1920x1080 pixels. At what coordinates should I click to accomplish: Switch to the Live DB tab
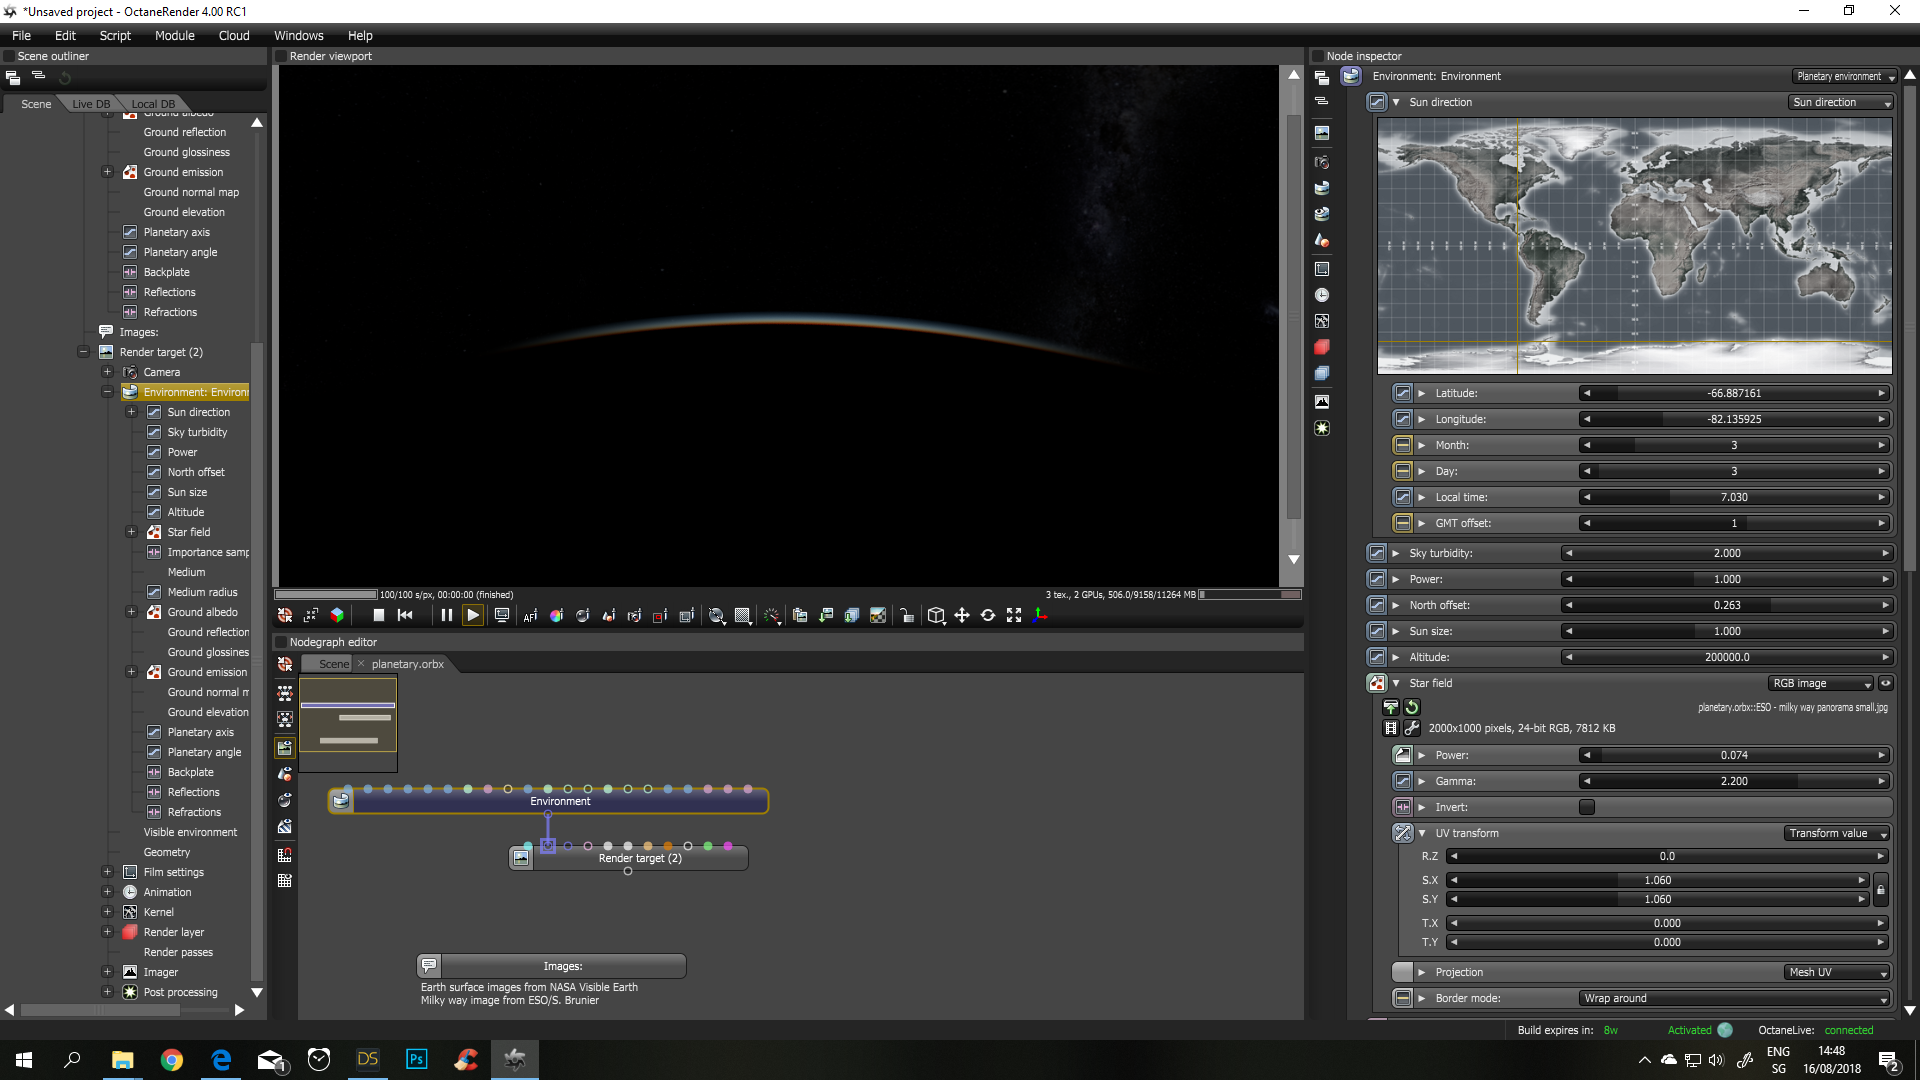click(x=91, y=104)
